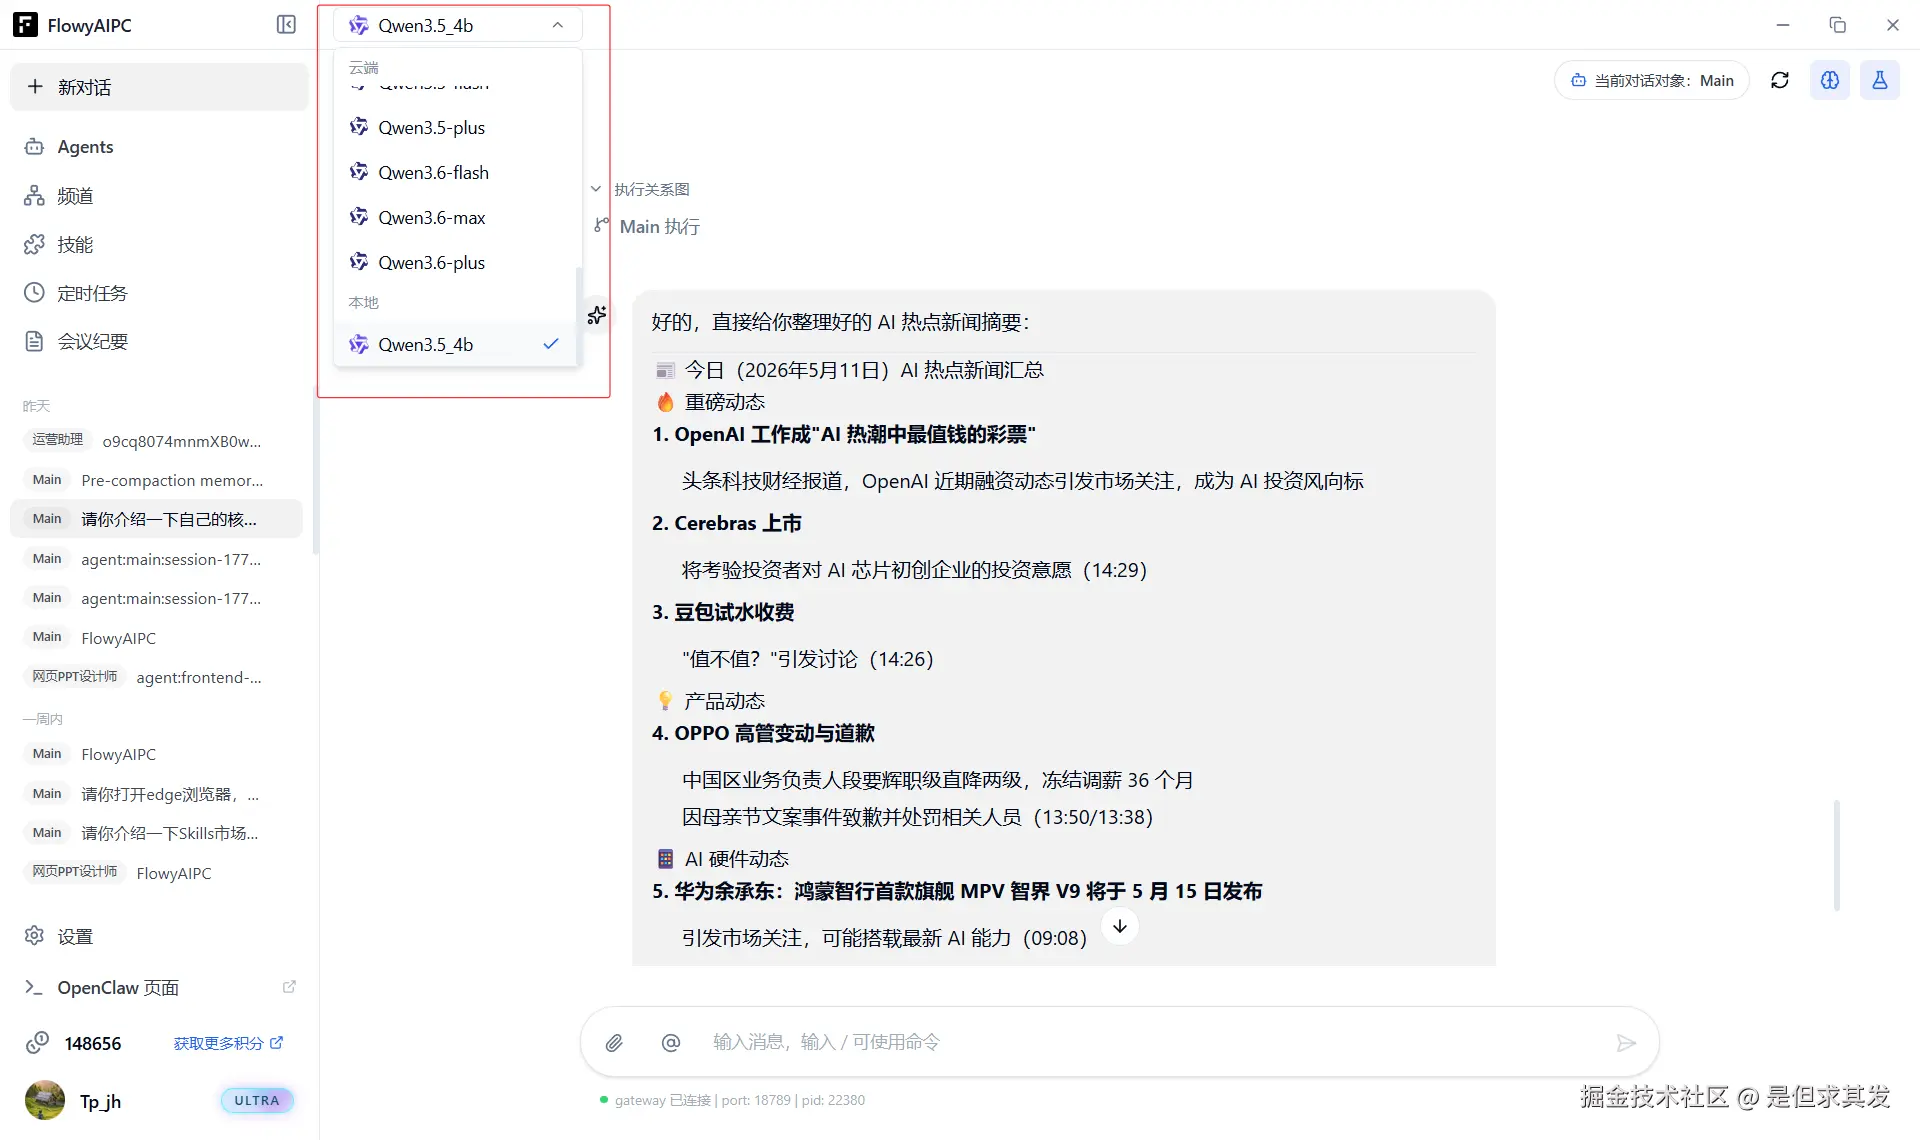Click the 频道 network icon
The image size is (1920, 1140).
34,196
